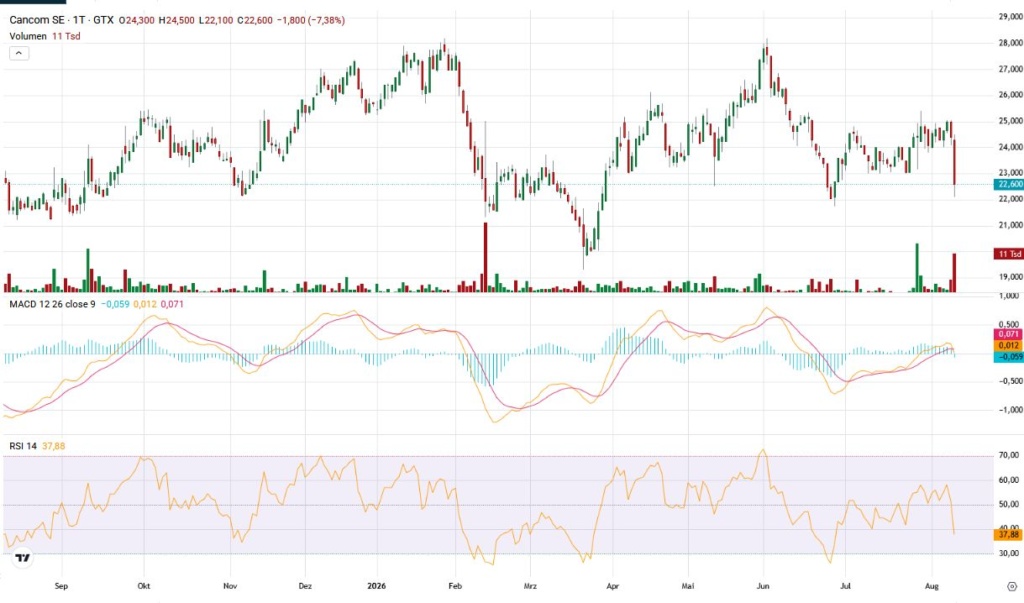Click the 37,88 value in RSI legend
Screen dimensions: 1024x603
pyautogui.click(x=54, y=446)
